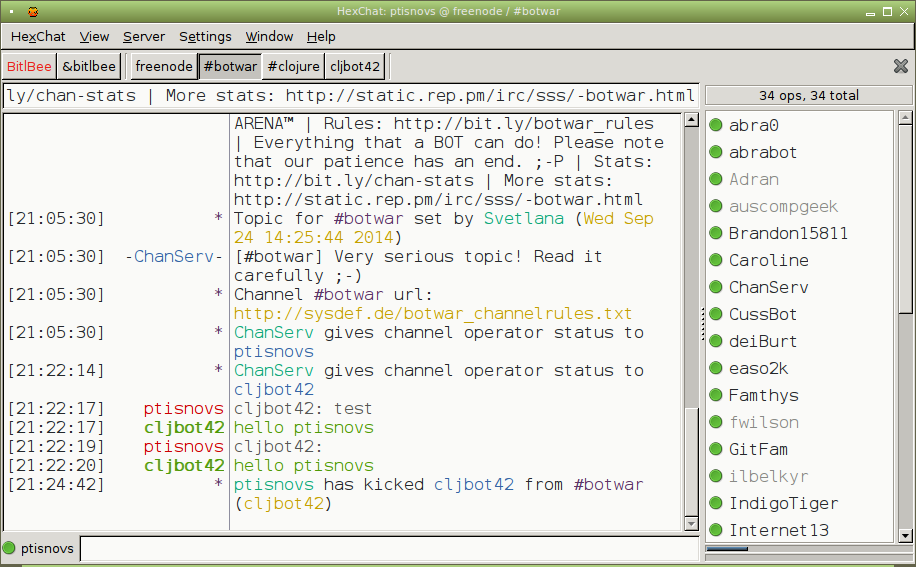The image size is (916, 567).
Task: Close the current tab with X icon
Action: click(900, 66)
